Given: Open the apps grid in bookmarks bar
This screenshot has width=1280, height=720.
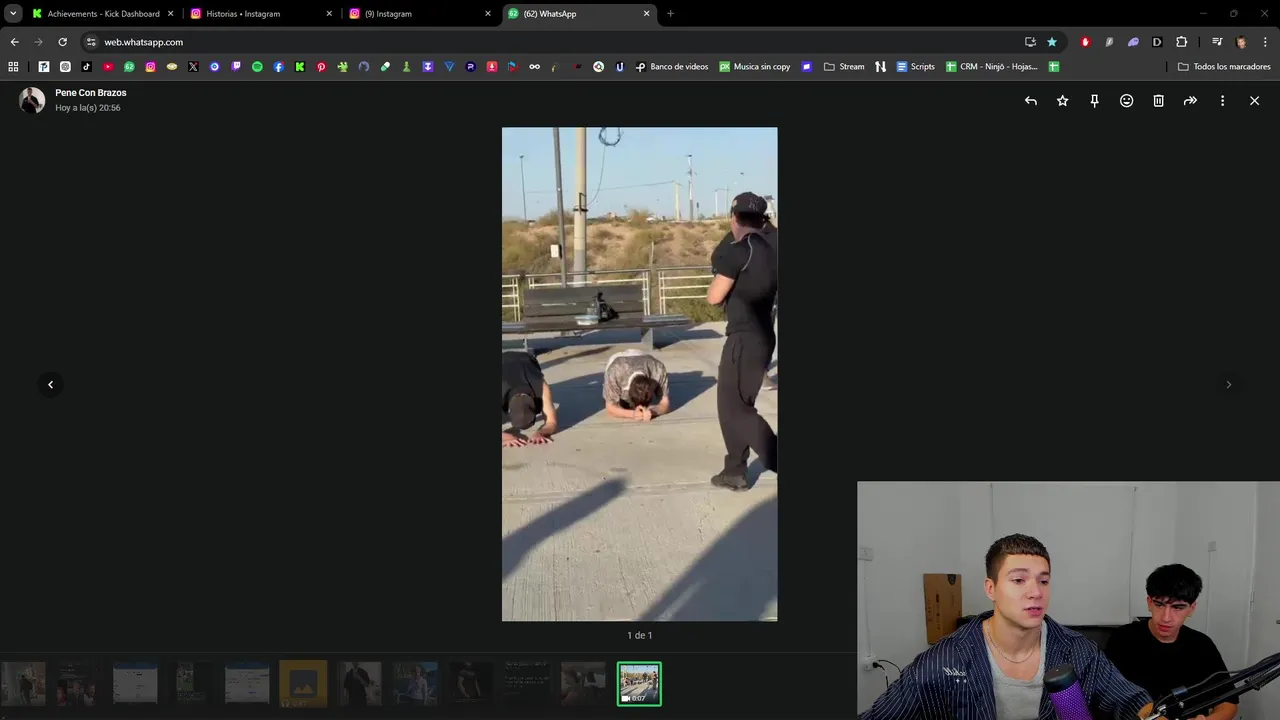Looking at the screenshot, I should click(13, 67).
